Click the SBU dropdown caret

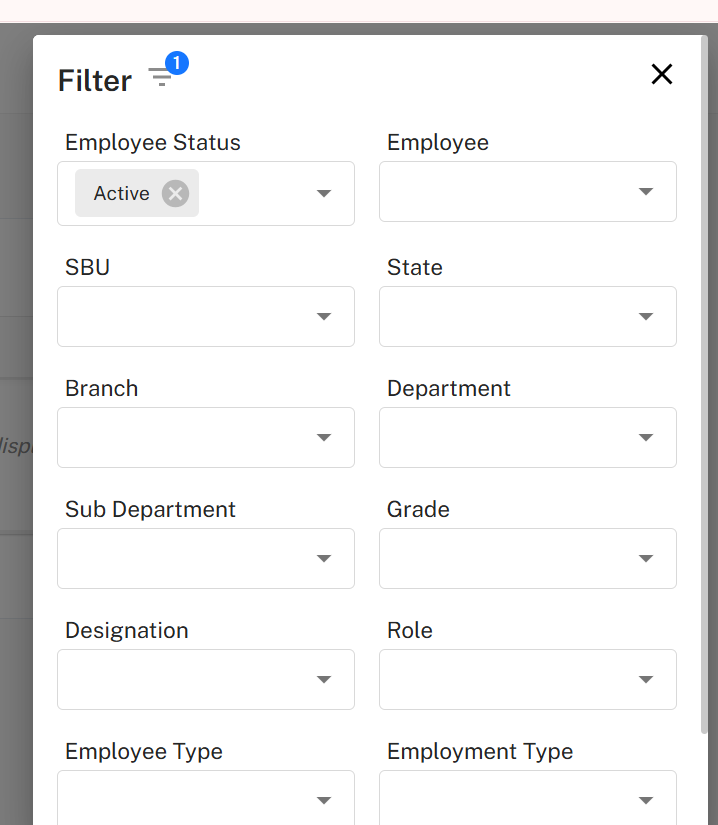point(323,316)
